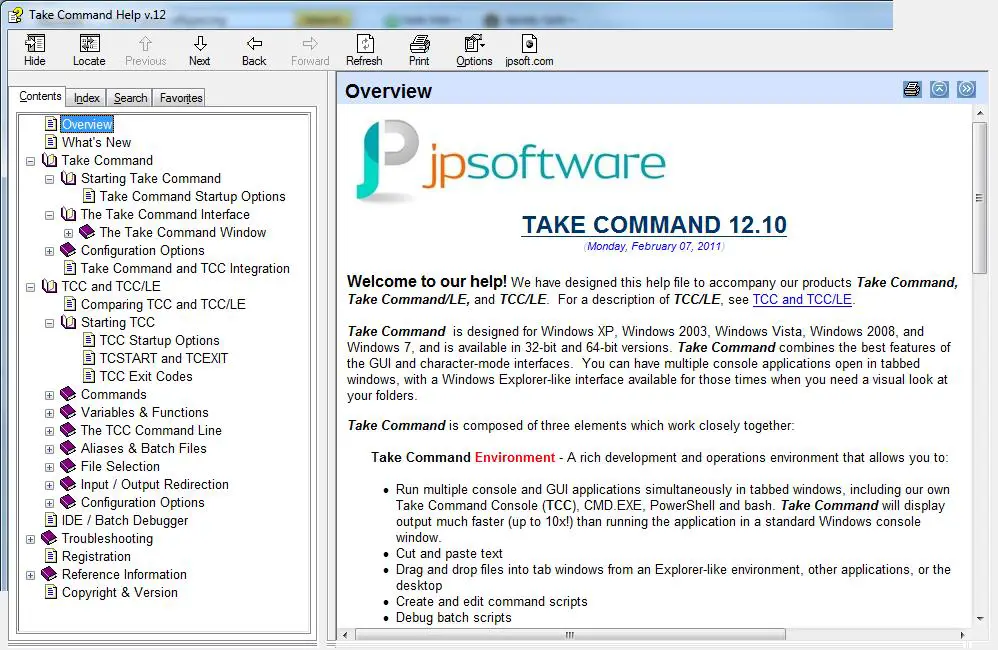Image resolution: width=998 pixels, height=650 pixels.
Task: Click the up-arrow icon in the Overview header
Action: click(x=939, y=89)
